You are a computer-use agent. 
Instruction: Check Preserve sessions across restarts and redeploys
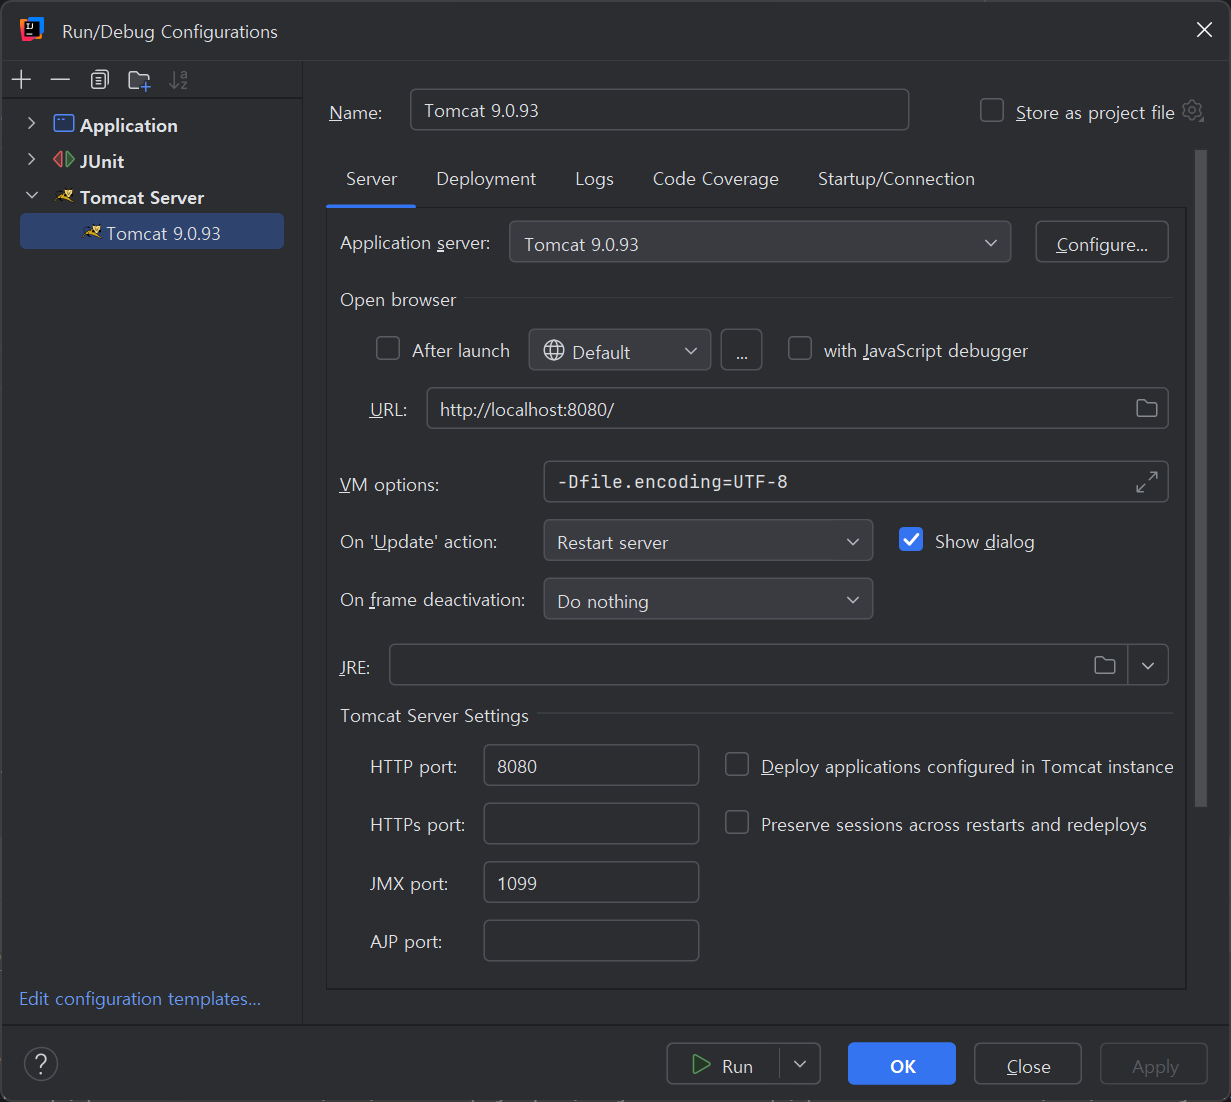[x=737, y=823]
